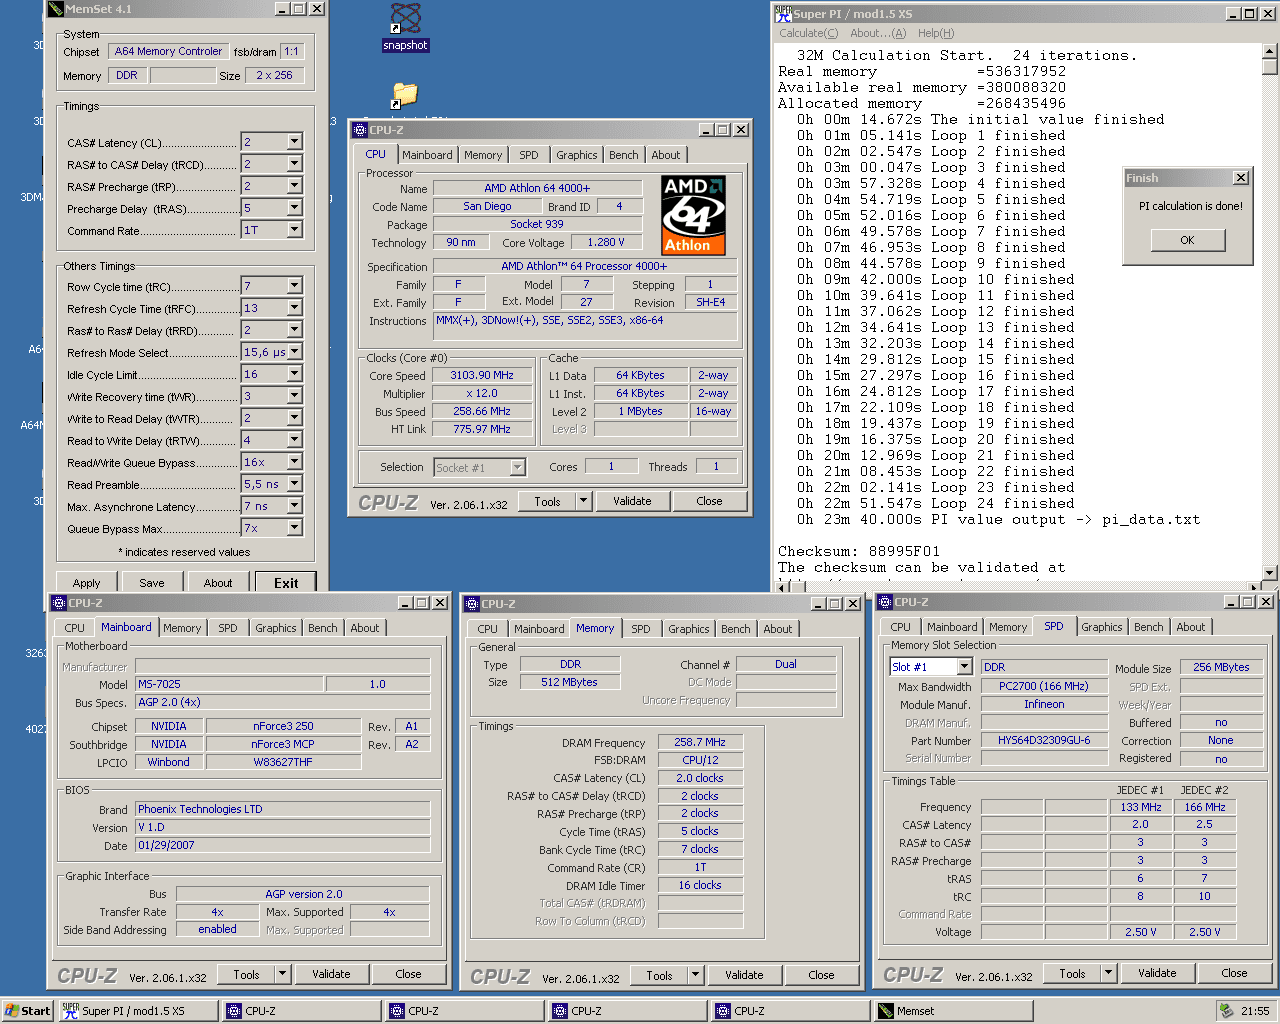The image size is (1280, 1024).
Task: Click the taskbar clock showing 21:55
Action: tap(1255, 1011)
